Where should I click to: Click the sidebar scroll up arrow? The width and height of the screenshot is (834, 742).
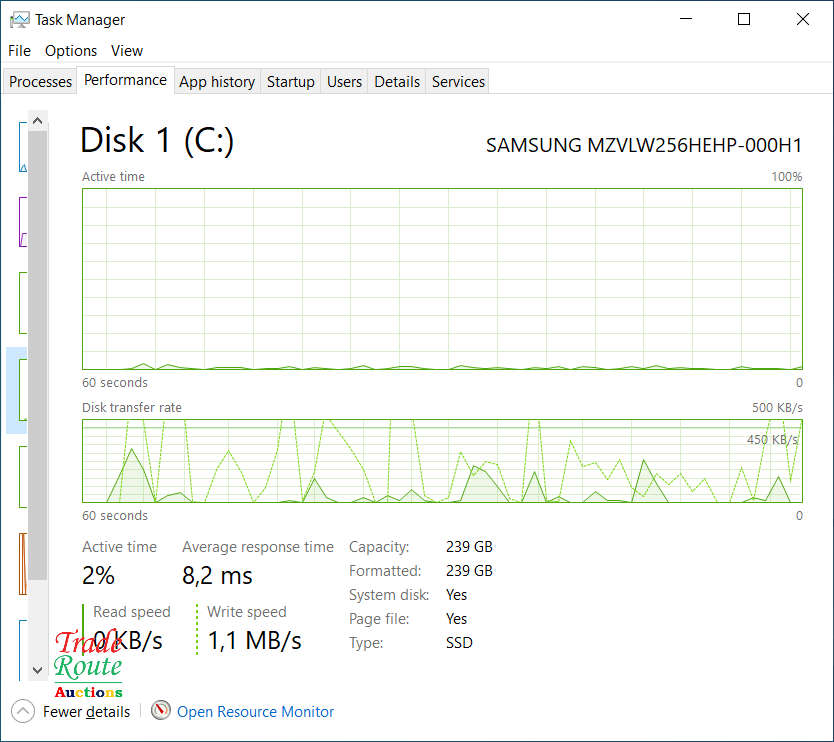coord(38,121)
